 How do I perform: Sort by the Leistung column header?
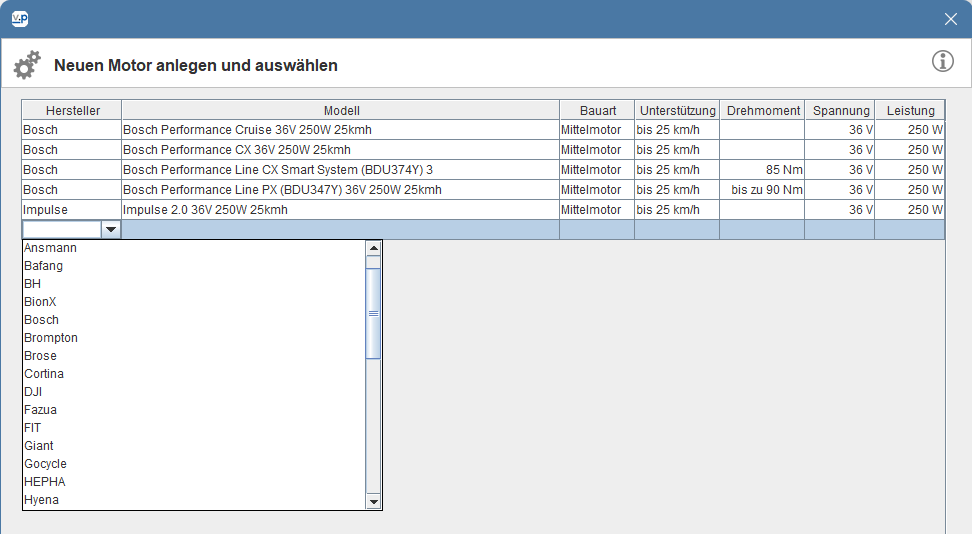(x=910, y=110)
